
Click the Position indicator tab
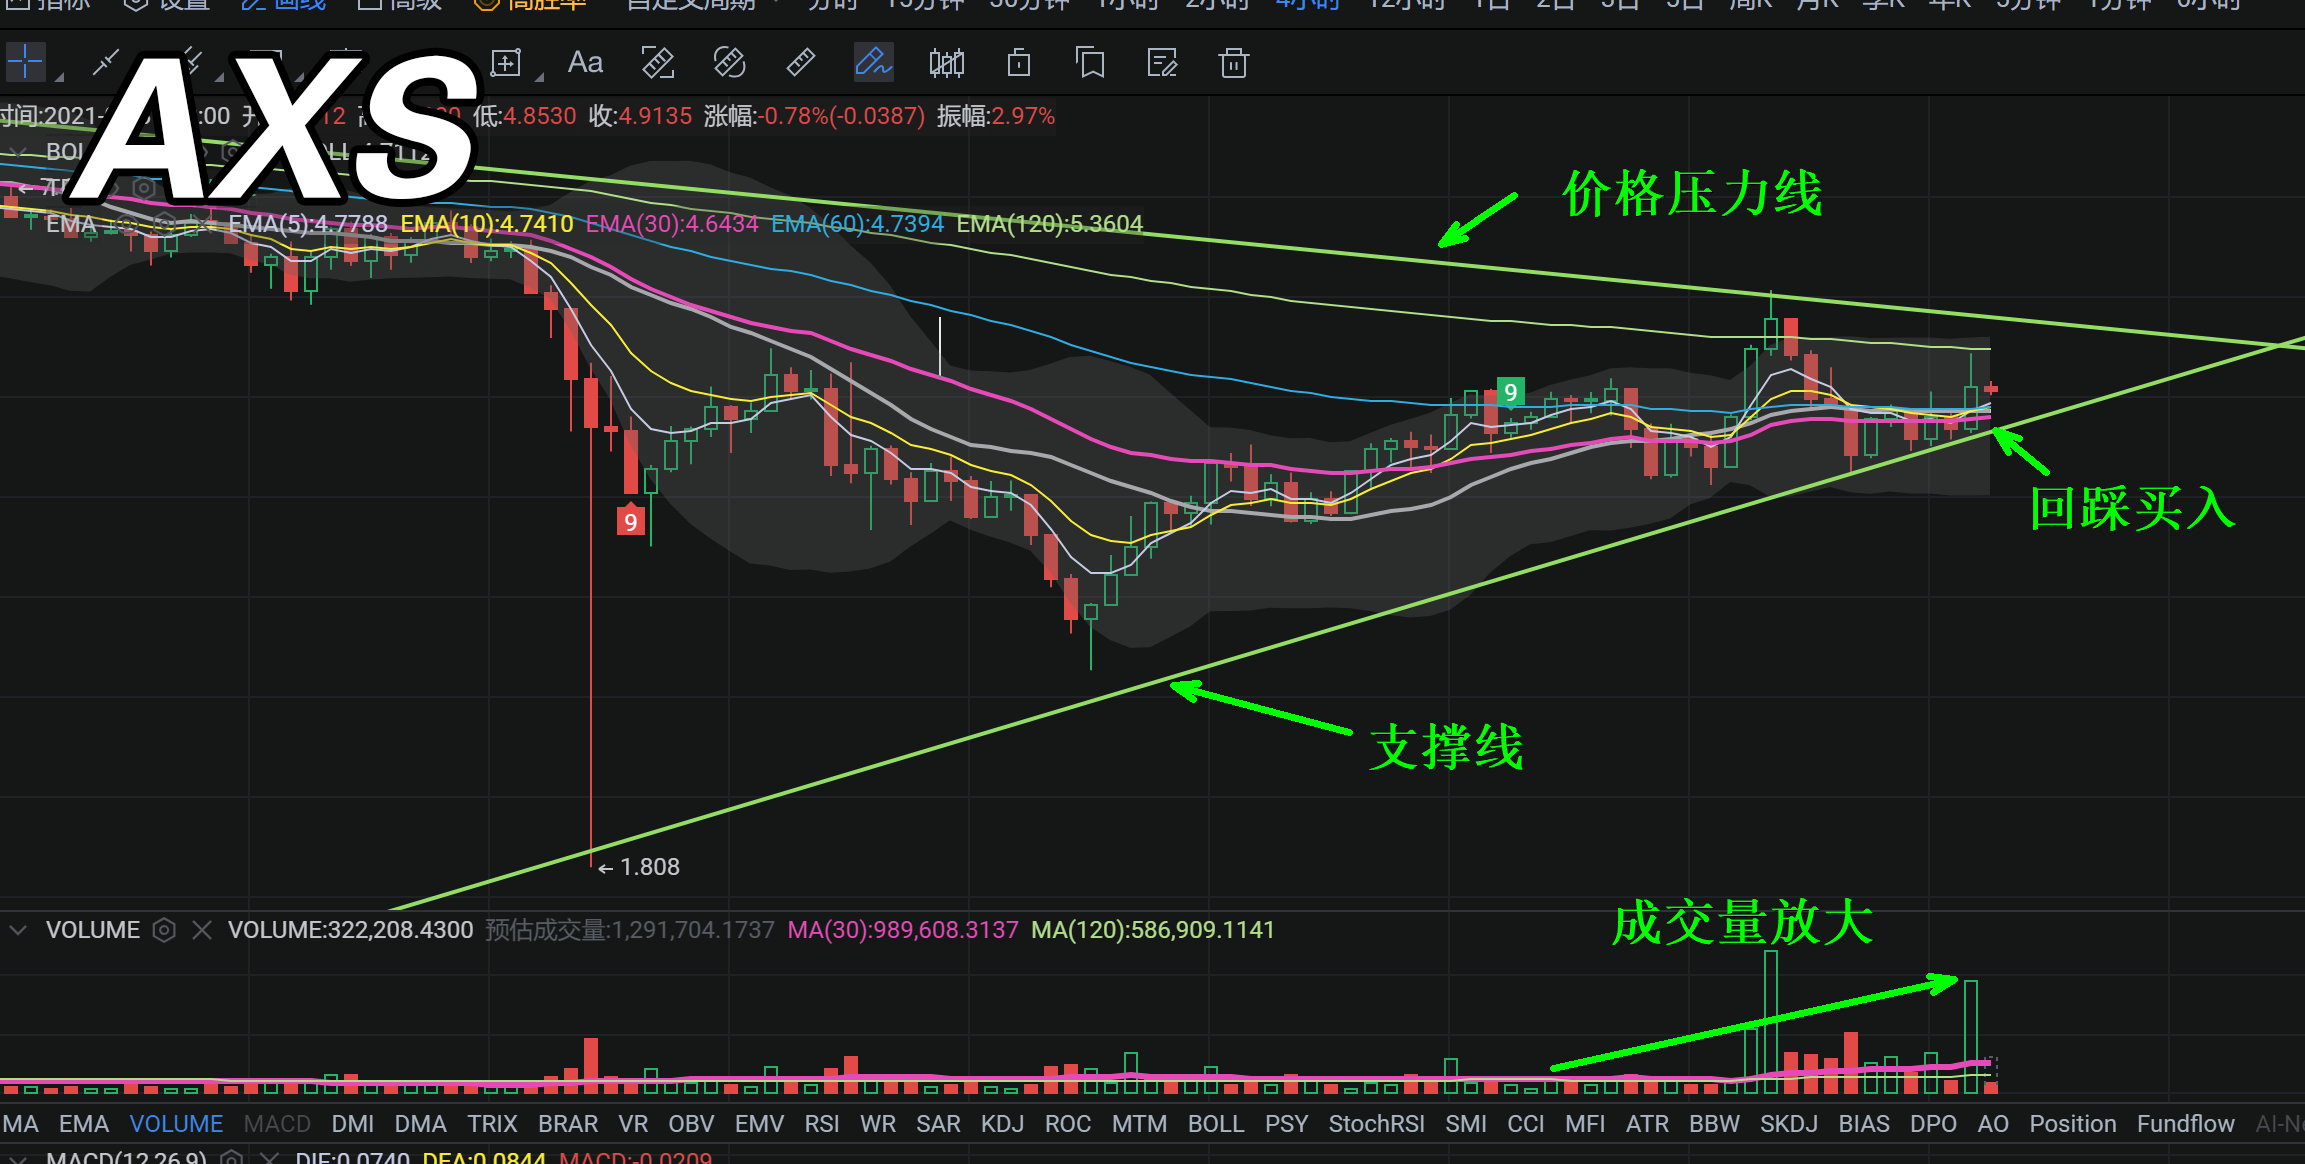[2072, 1124]
